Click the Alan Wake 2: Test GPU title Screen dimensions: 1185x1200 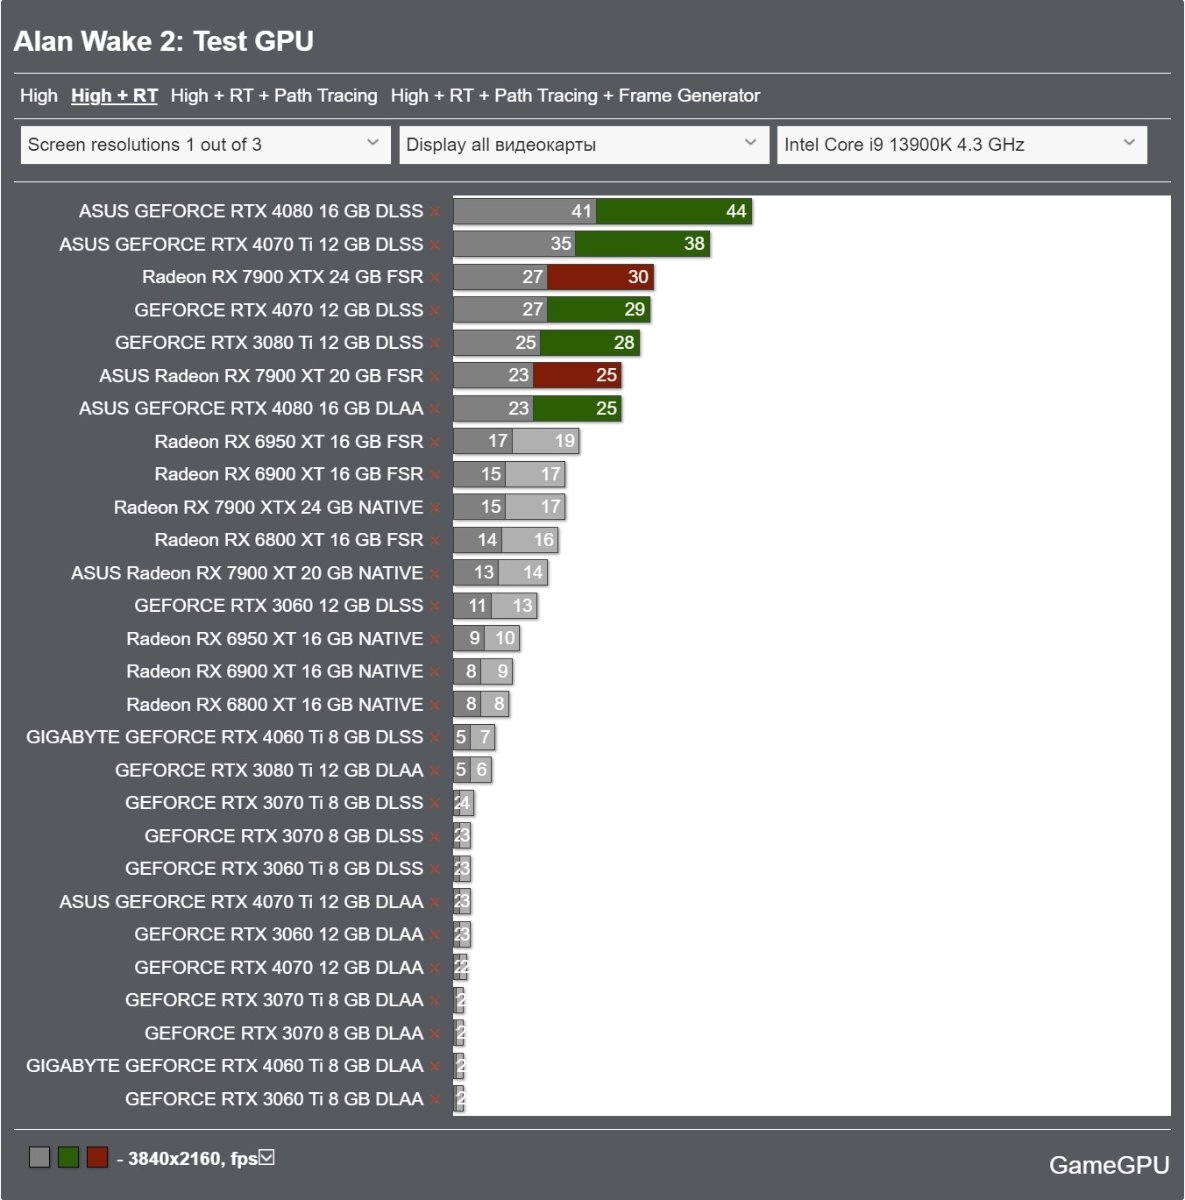(x=164, y=41)
